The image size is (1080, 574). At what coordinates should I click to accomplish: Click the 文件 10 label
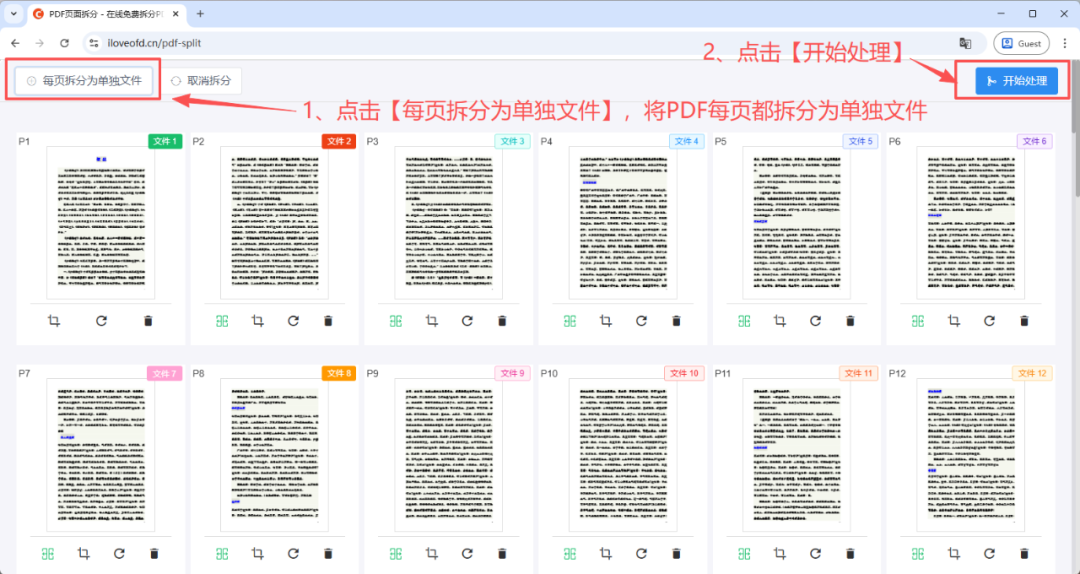pos(683,373)
